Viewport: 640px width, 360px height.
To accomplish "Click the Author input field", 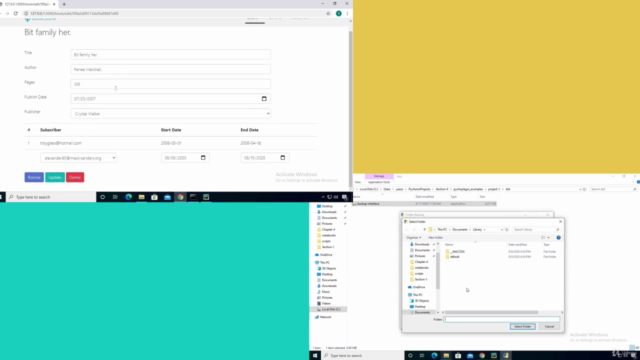I will coord(171,69).
